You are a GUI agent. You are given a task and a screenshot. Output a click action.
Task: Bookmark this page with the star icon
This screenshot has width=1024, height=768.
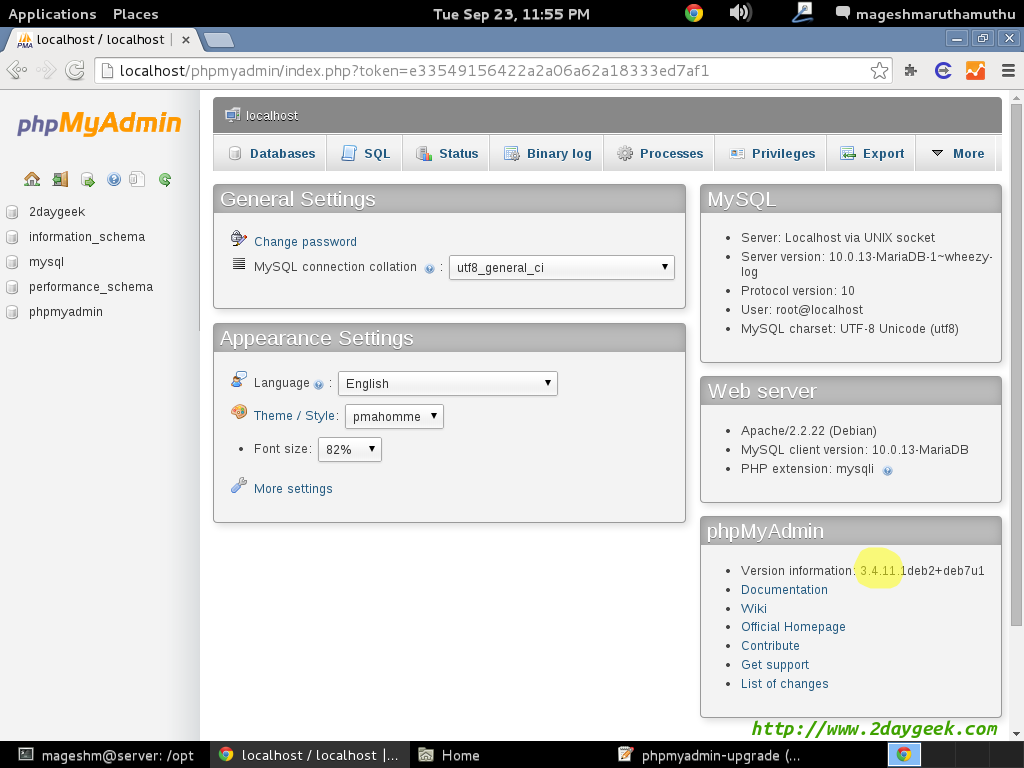tap(879, 70)
